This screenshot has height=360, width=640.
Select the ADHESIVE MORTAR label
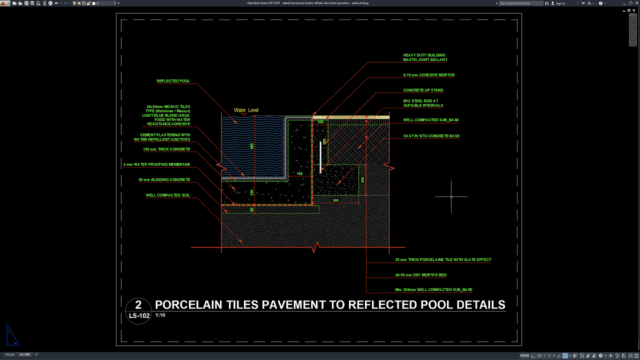(x=429, y=75)
